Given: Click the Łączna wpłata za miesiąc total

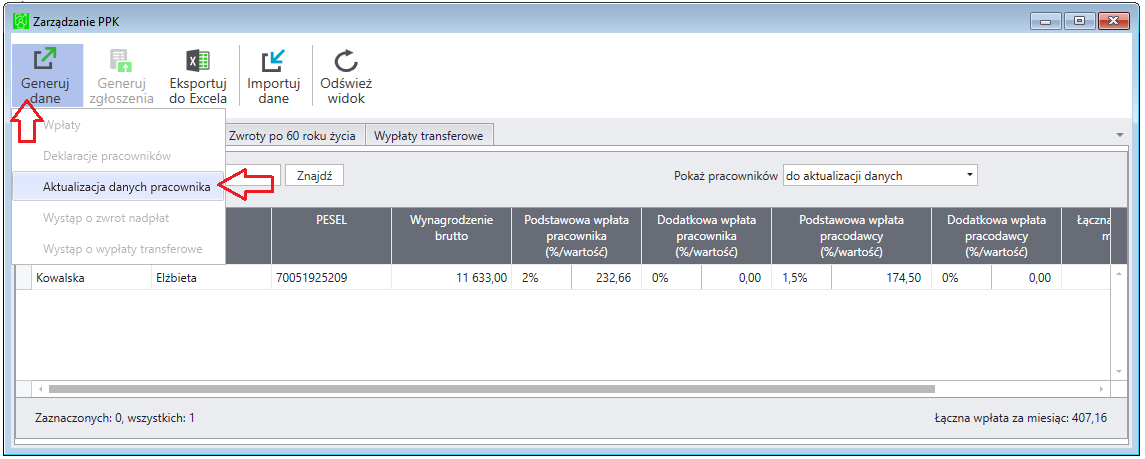Looking at the screenshot, I should click(x=1022, y=418).
